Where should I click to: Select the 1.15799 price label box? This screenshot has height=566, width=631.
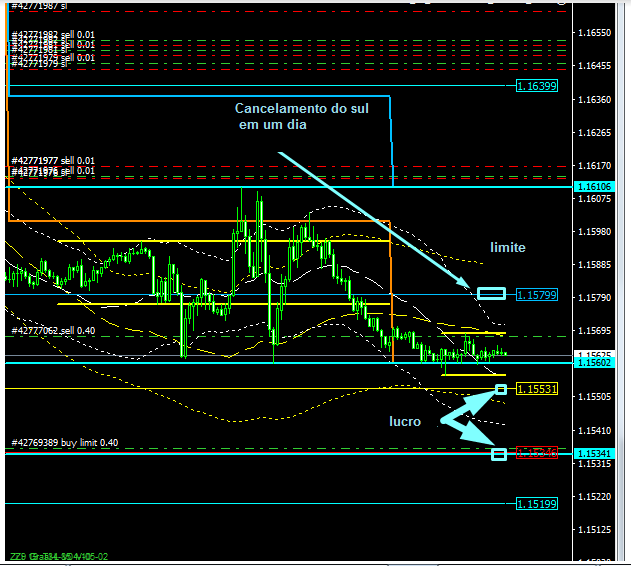point(536,295)
